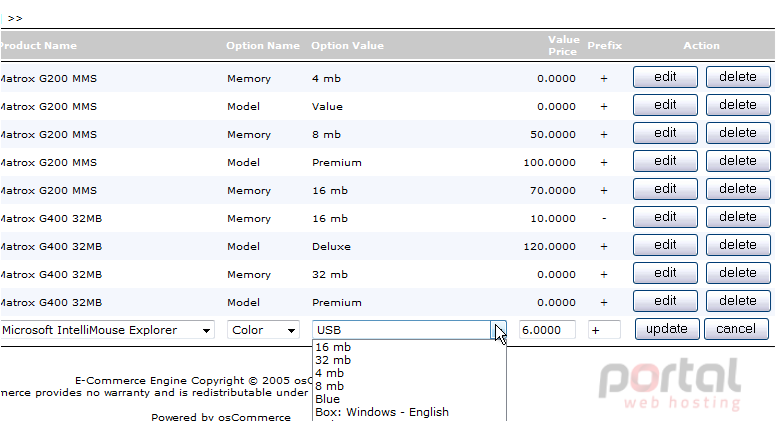Click the Value Price column header

[x=563, y=46]
